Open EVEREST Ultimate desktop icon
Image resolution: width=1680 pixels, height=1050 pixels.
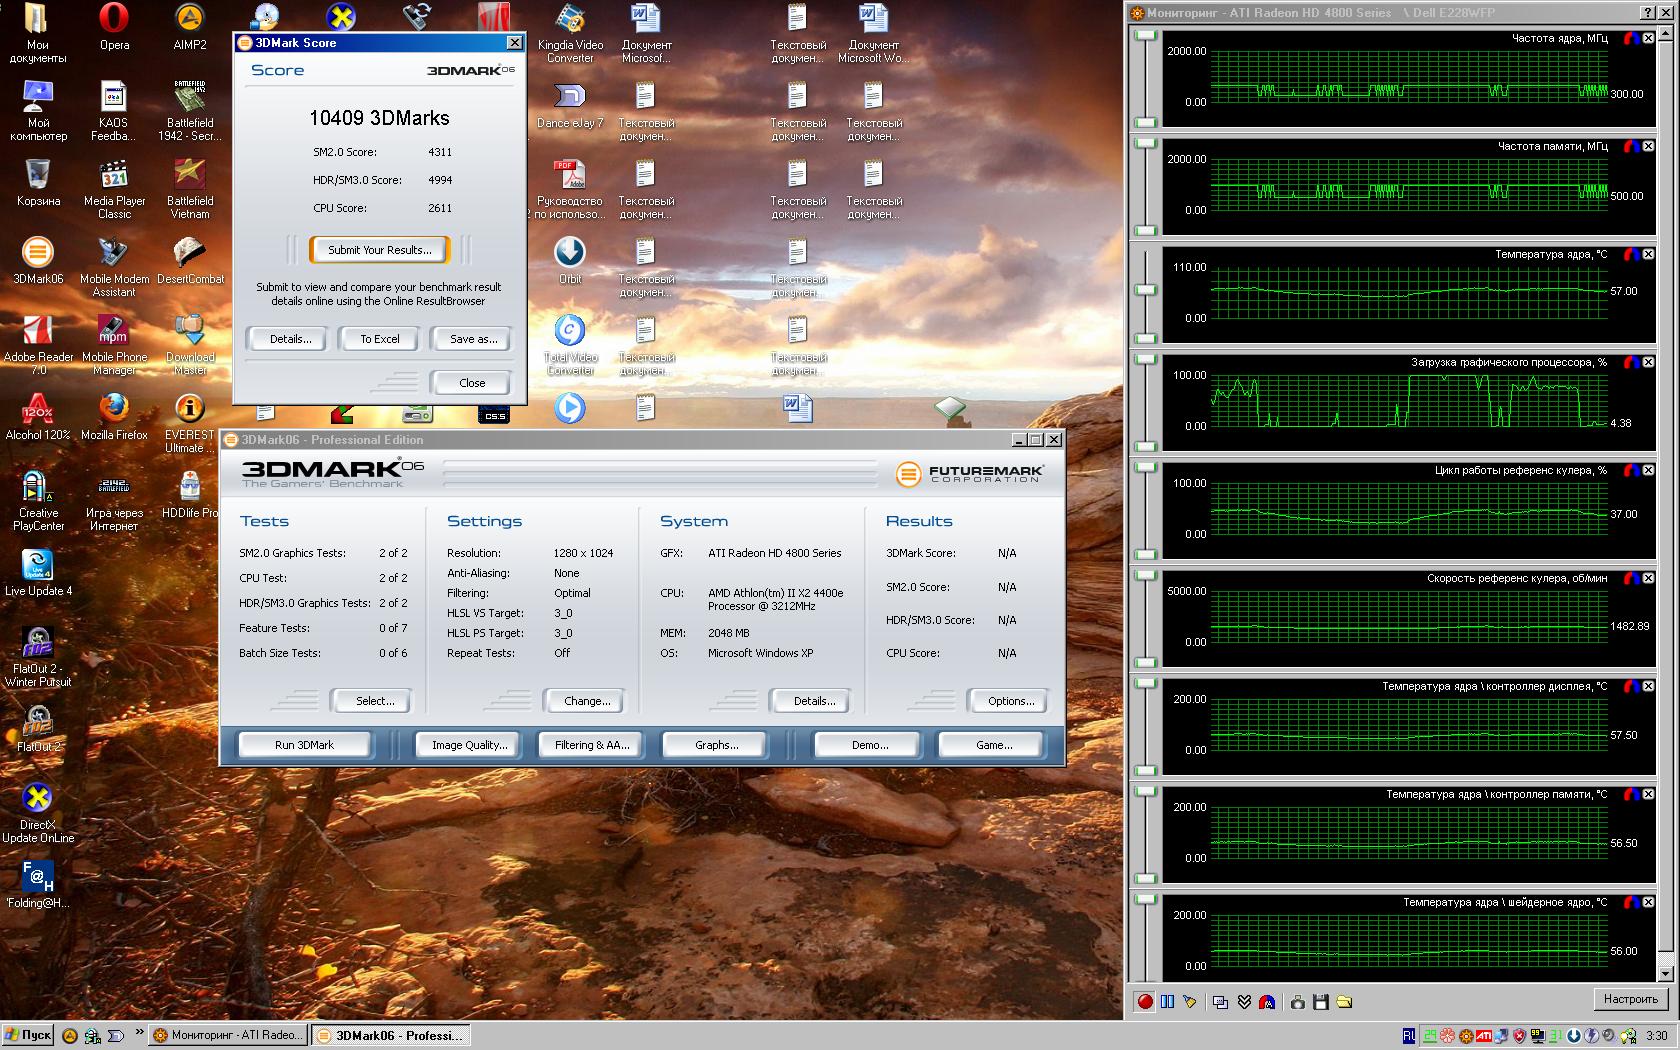coord(190,423)
